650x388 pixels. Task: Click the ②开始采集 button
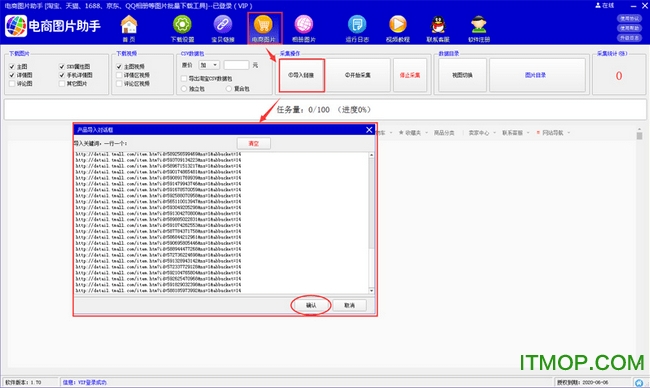[x=358, y=75]
